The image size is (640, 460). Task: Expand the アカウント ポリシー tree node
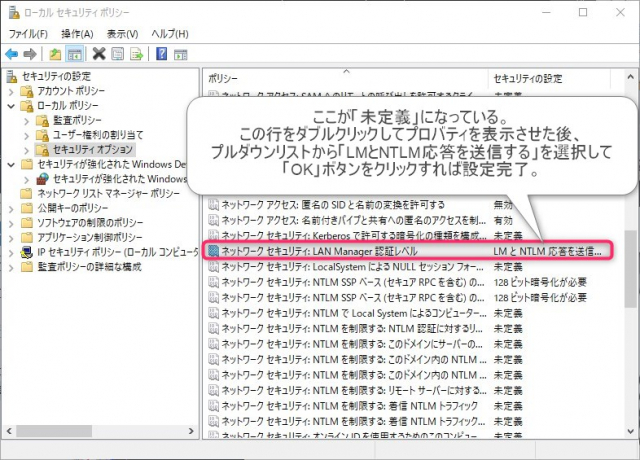(x=11, y=91)
